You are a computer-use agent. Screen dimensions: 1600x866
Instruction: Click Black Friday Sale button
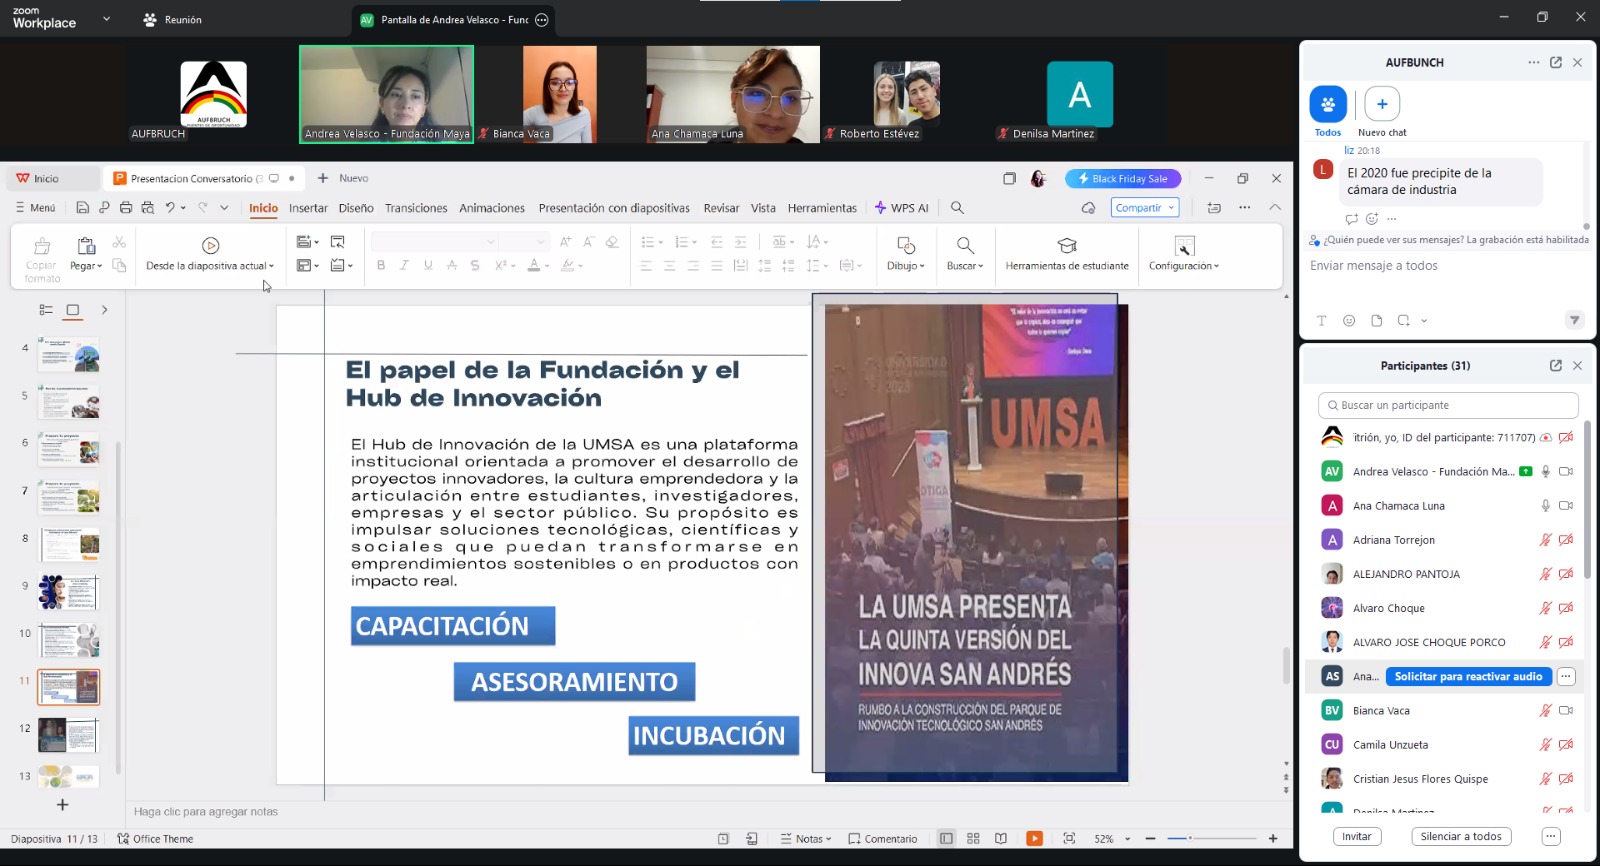[1123, 179]
